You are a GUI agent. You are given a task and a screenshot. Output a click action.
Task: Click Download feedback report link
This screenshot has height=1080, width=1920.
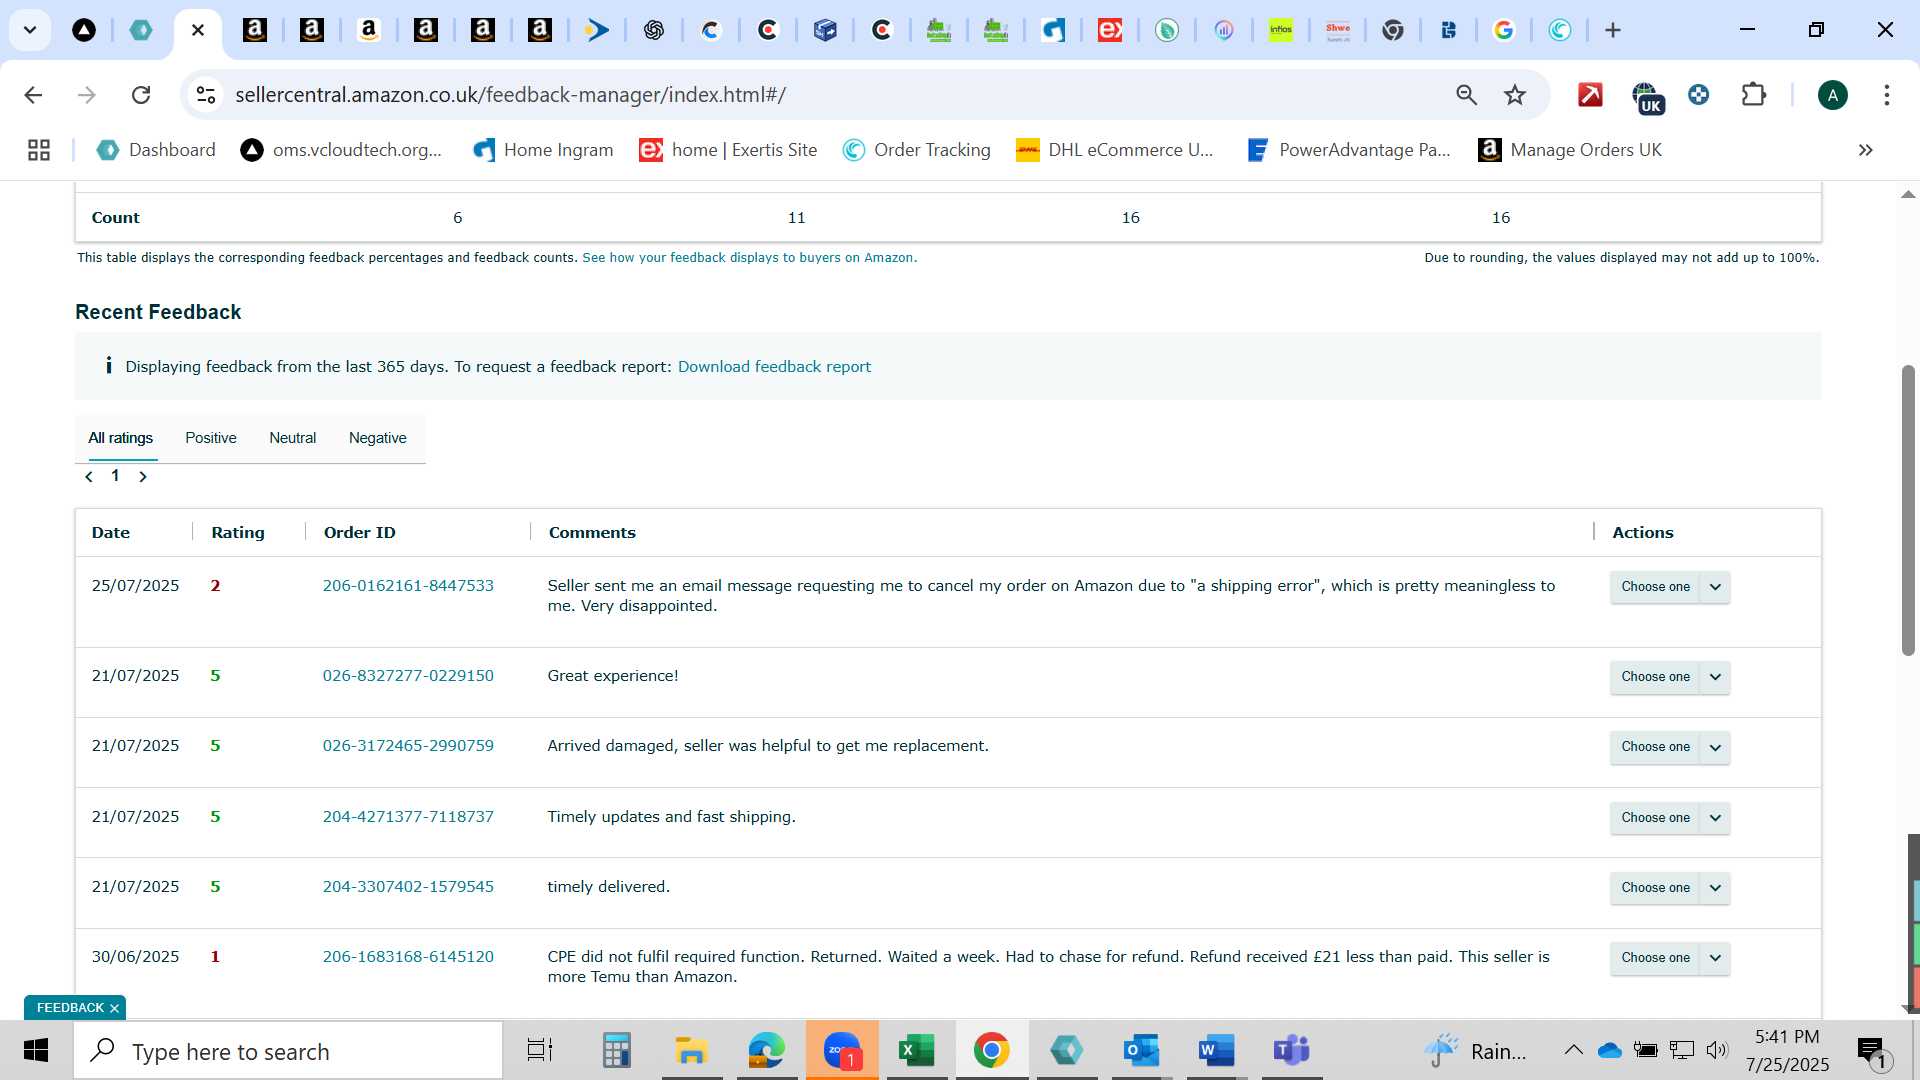774,367
